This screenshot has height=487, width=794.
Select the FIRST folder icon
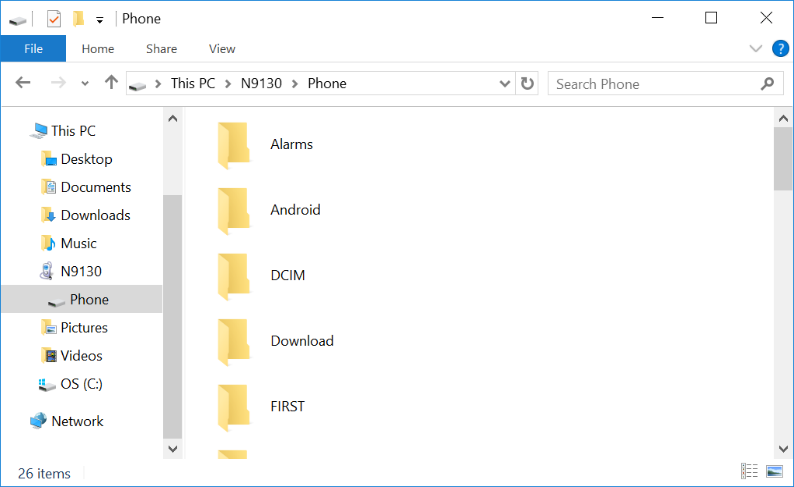pyautogui.click(x=233, y=408)
